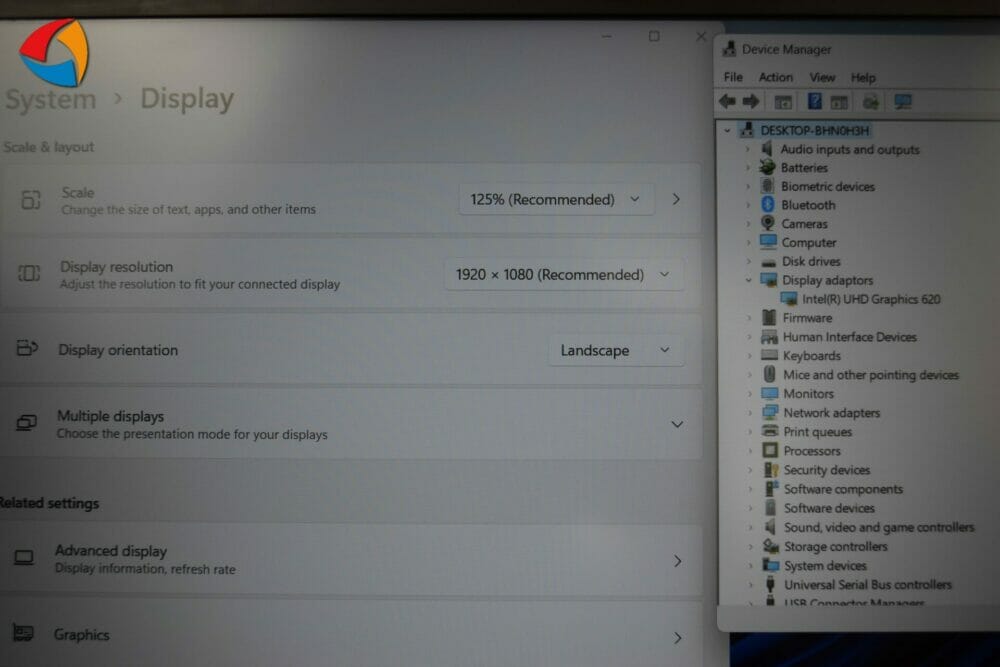The image size is (1000, 667).
Task: Select the DESKTOP-BHN0H3H computer name
Action: coord(814,130)
